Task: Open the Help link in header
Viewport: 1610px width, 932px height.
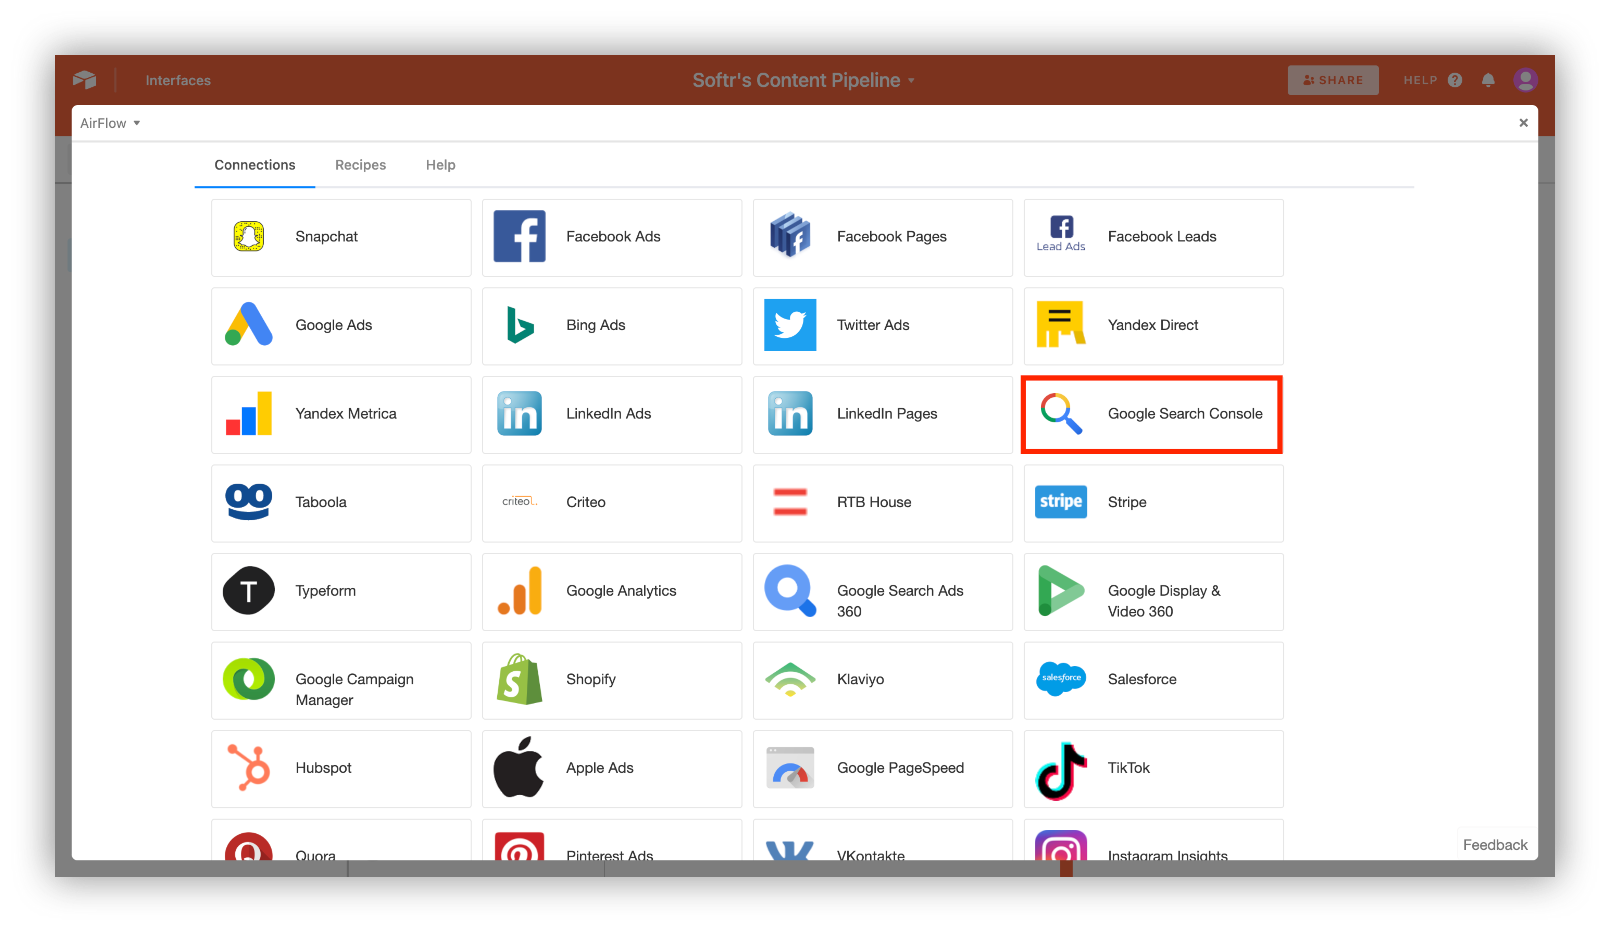Action: [x=1433, y=80]
